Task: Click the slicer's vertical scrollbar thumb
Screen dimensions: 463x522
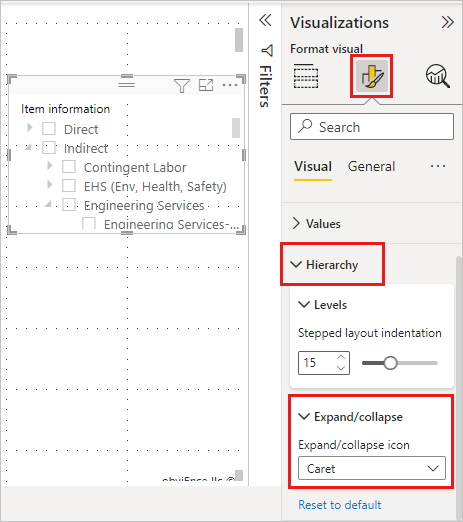Action: pos(236,128)
